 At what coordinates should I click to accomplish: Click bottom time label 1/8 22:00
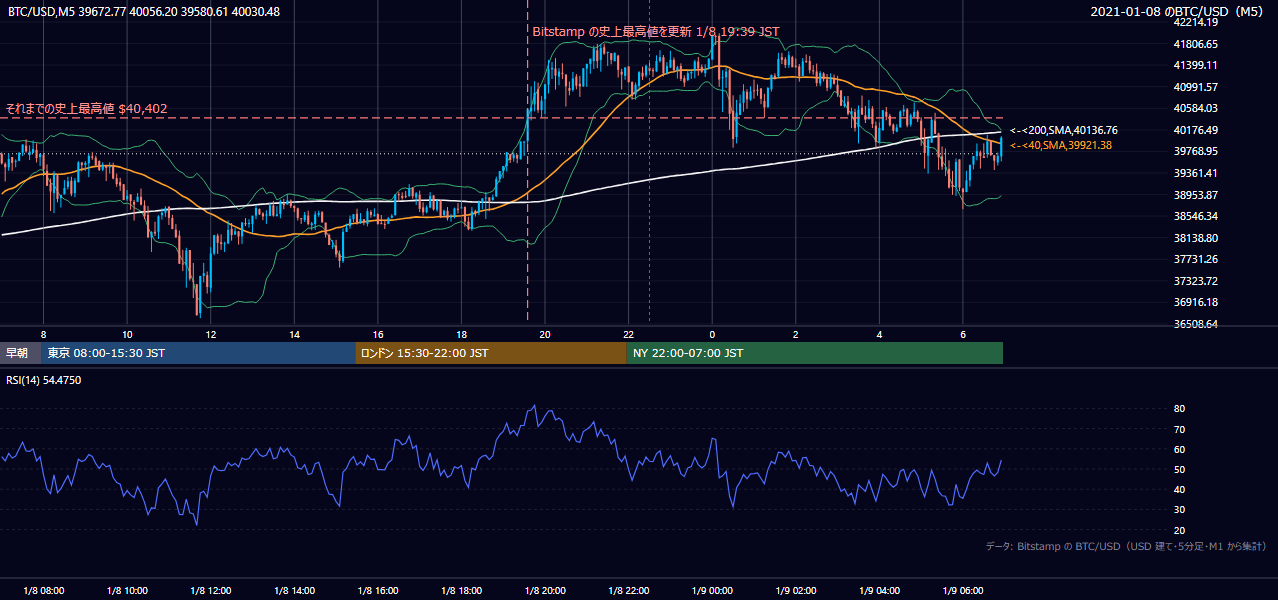[629, 590]
